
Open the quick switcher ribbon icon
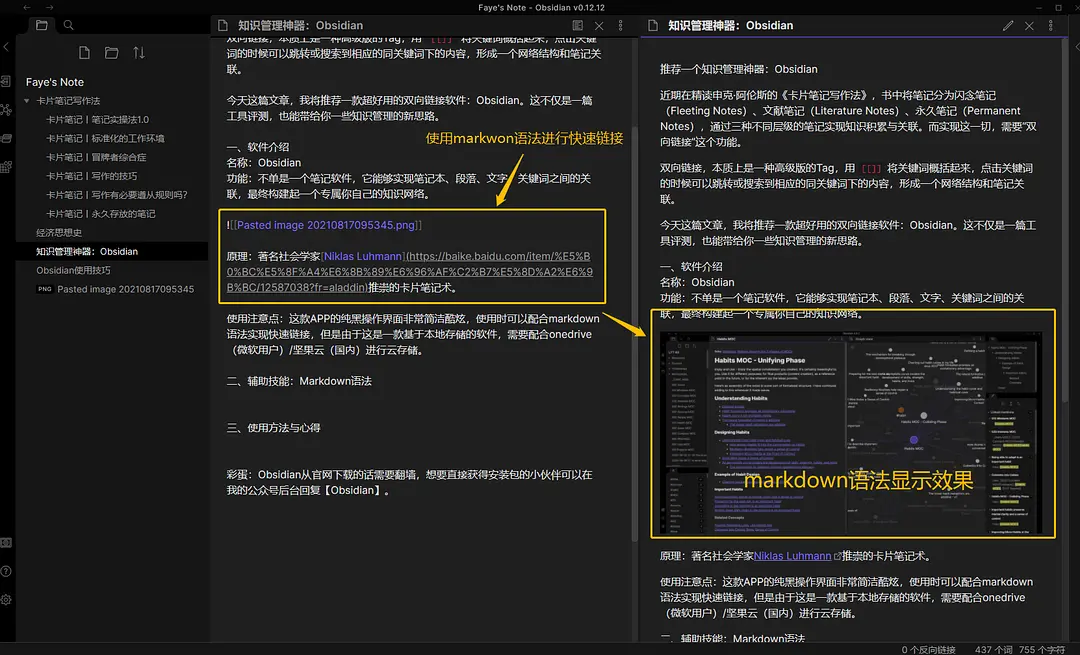[x=6, y=81]
